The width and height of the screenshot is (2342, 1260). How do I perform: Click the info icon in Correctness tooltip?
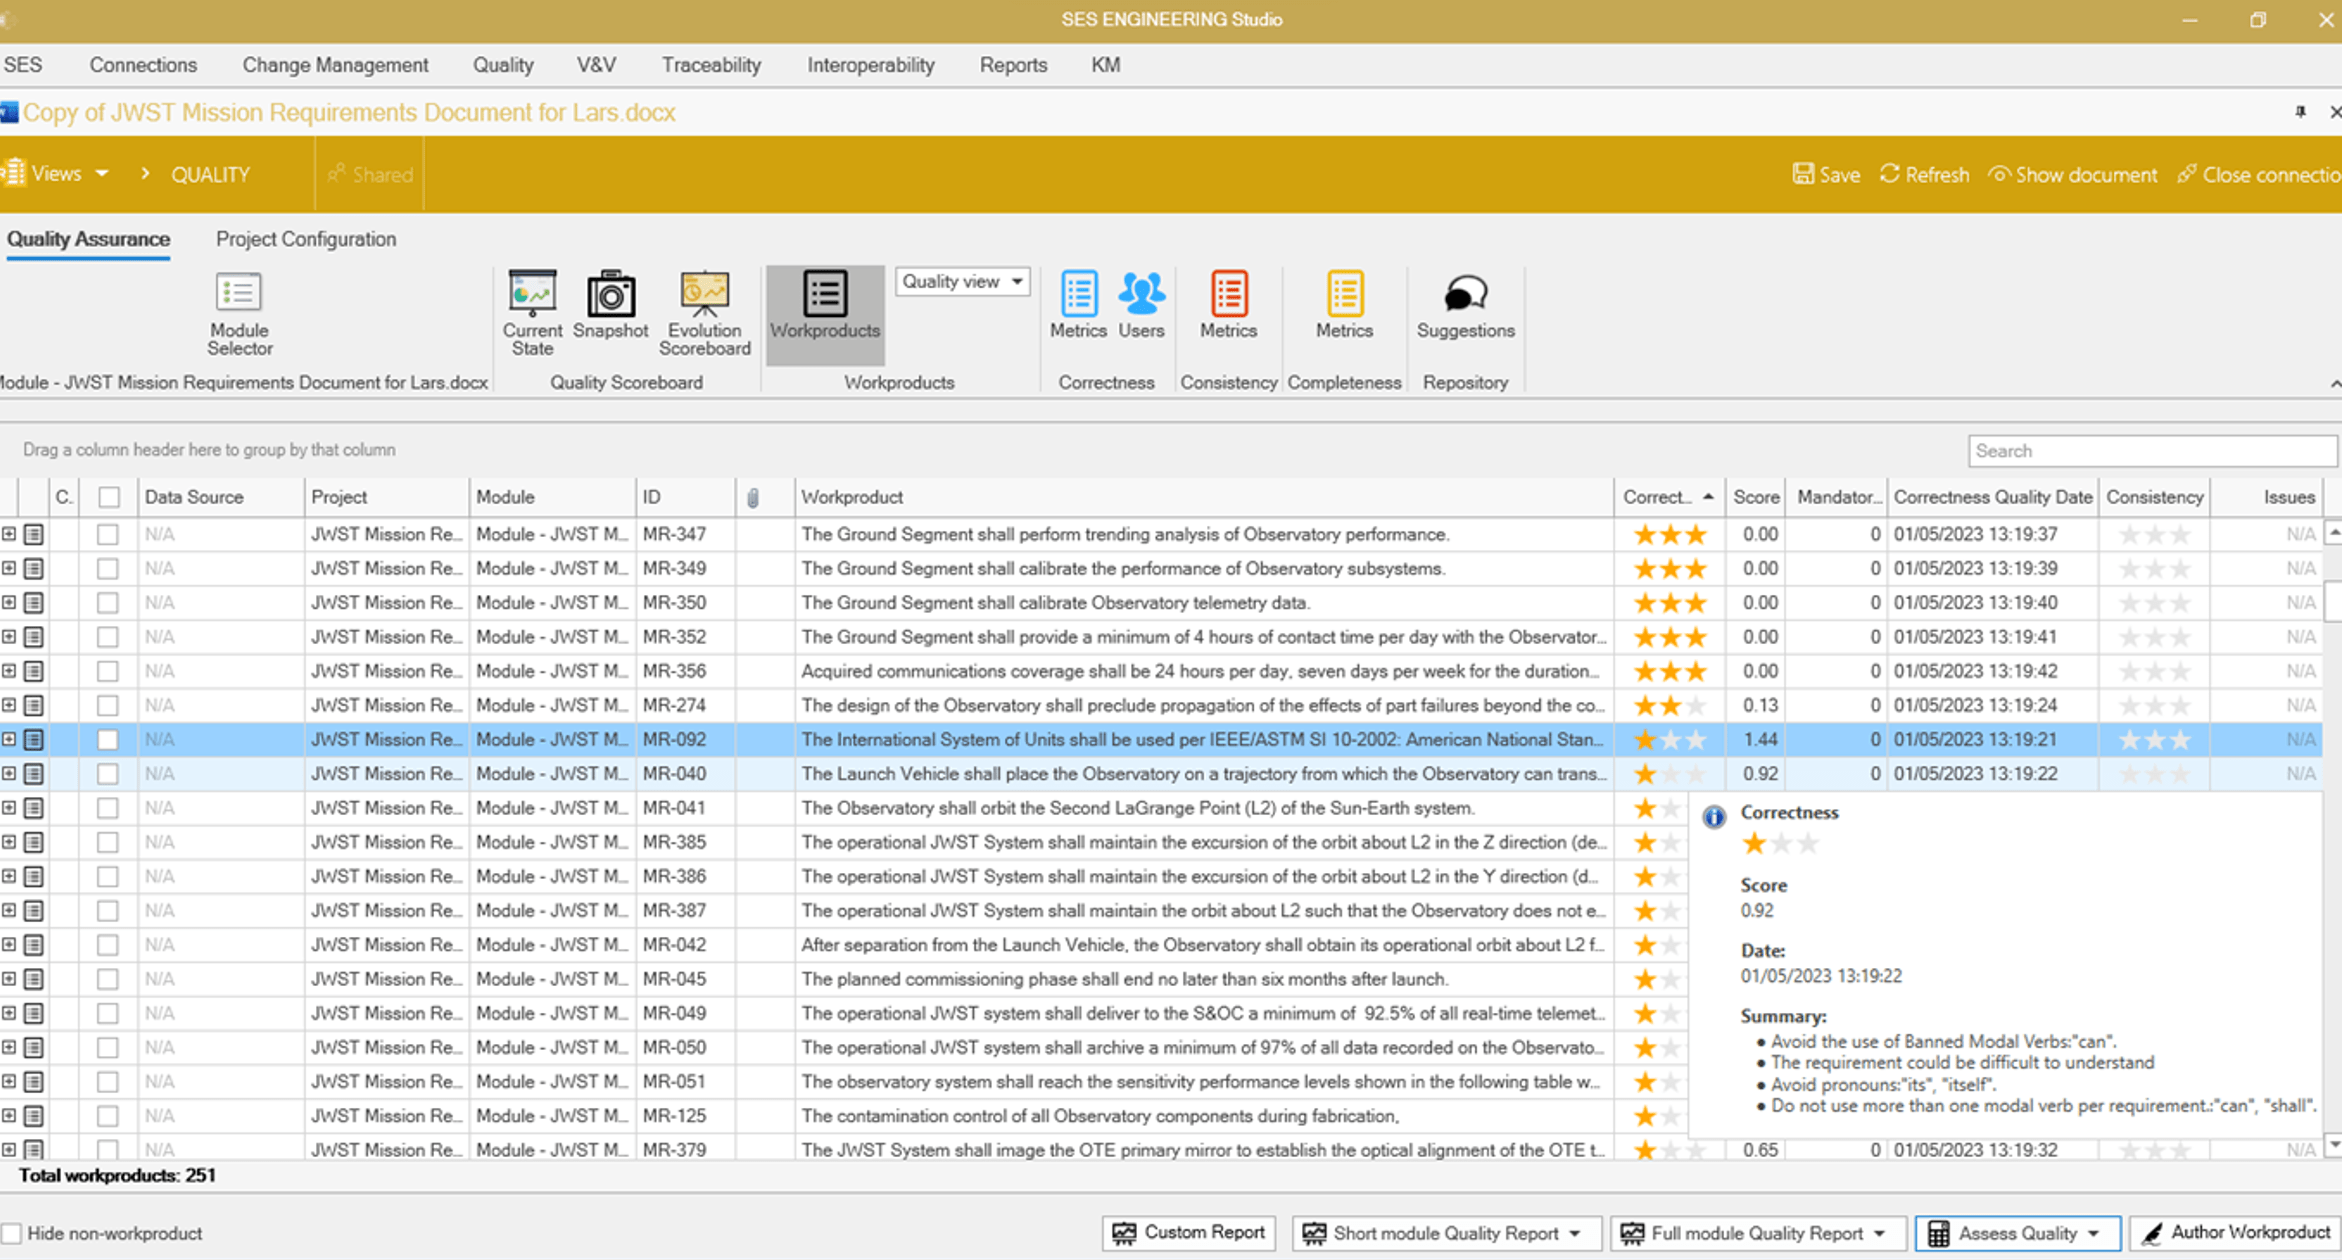pos(1714,816)
